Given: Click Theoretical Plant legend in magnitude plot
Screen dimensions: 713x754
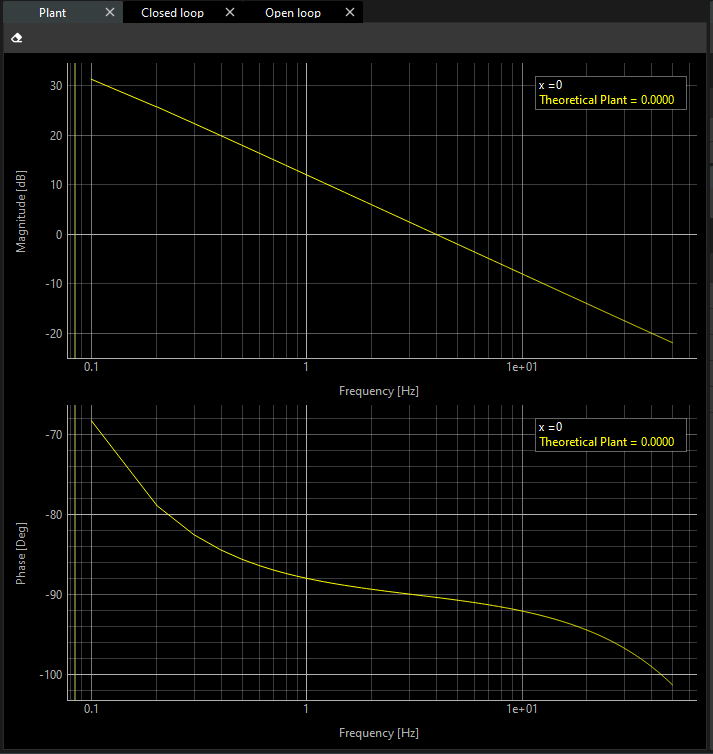Looking at the screenshot, I should tap(606, 100).
